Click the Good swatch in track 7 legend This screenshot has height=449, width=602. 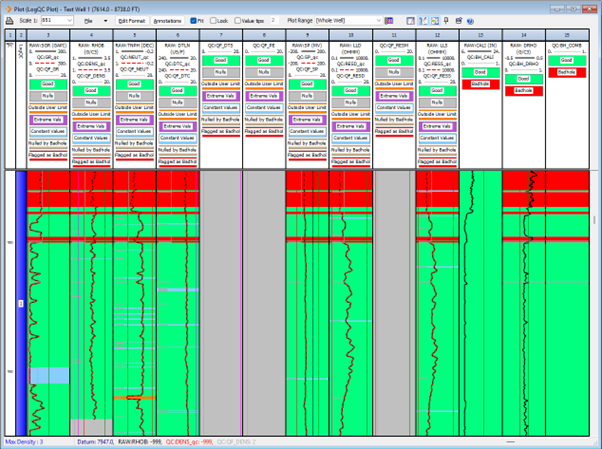coord(221,60)
